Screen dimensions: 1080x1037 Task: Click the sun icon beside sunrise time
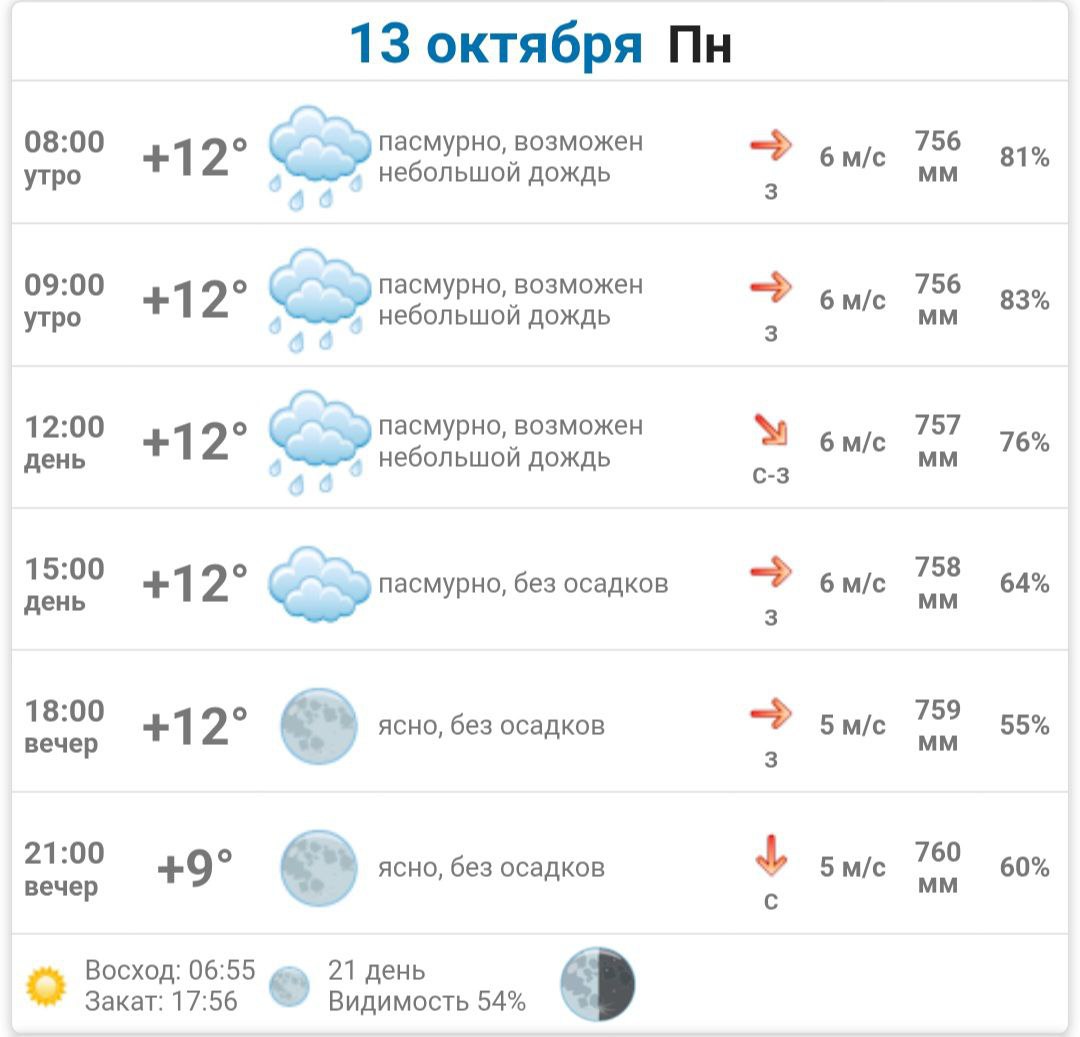click(x=46, y=986)
